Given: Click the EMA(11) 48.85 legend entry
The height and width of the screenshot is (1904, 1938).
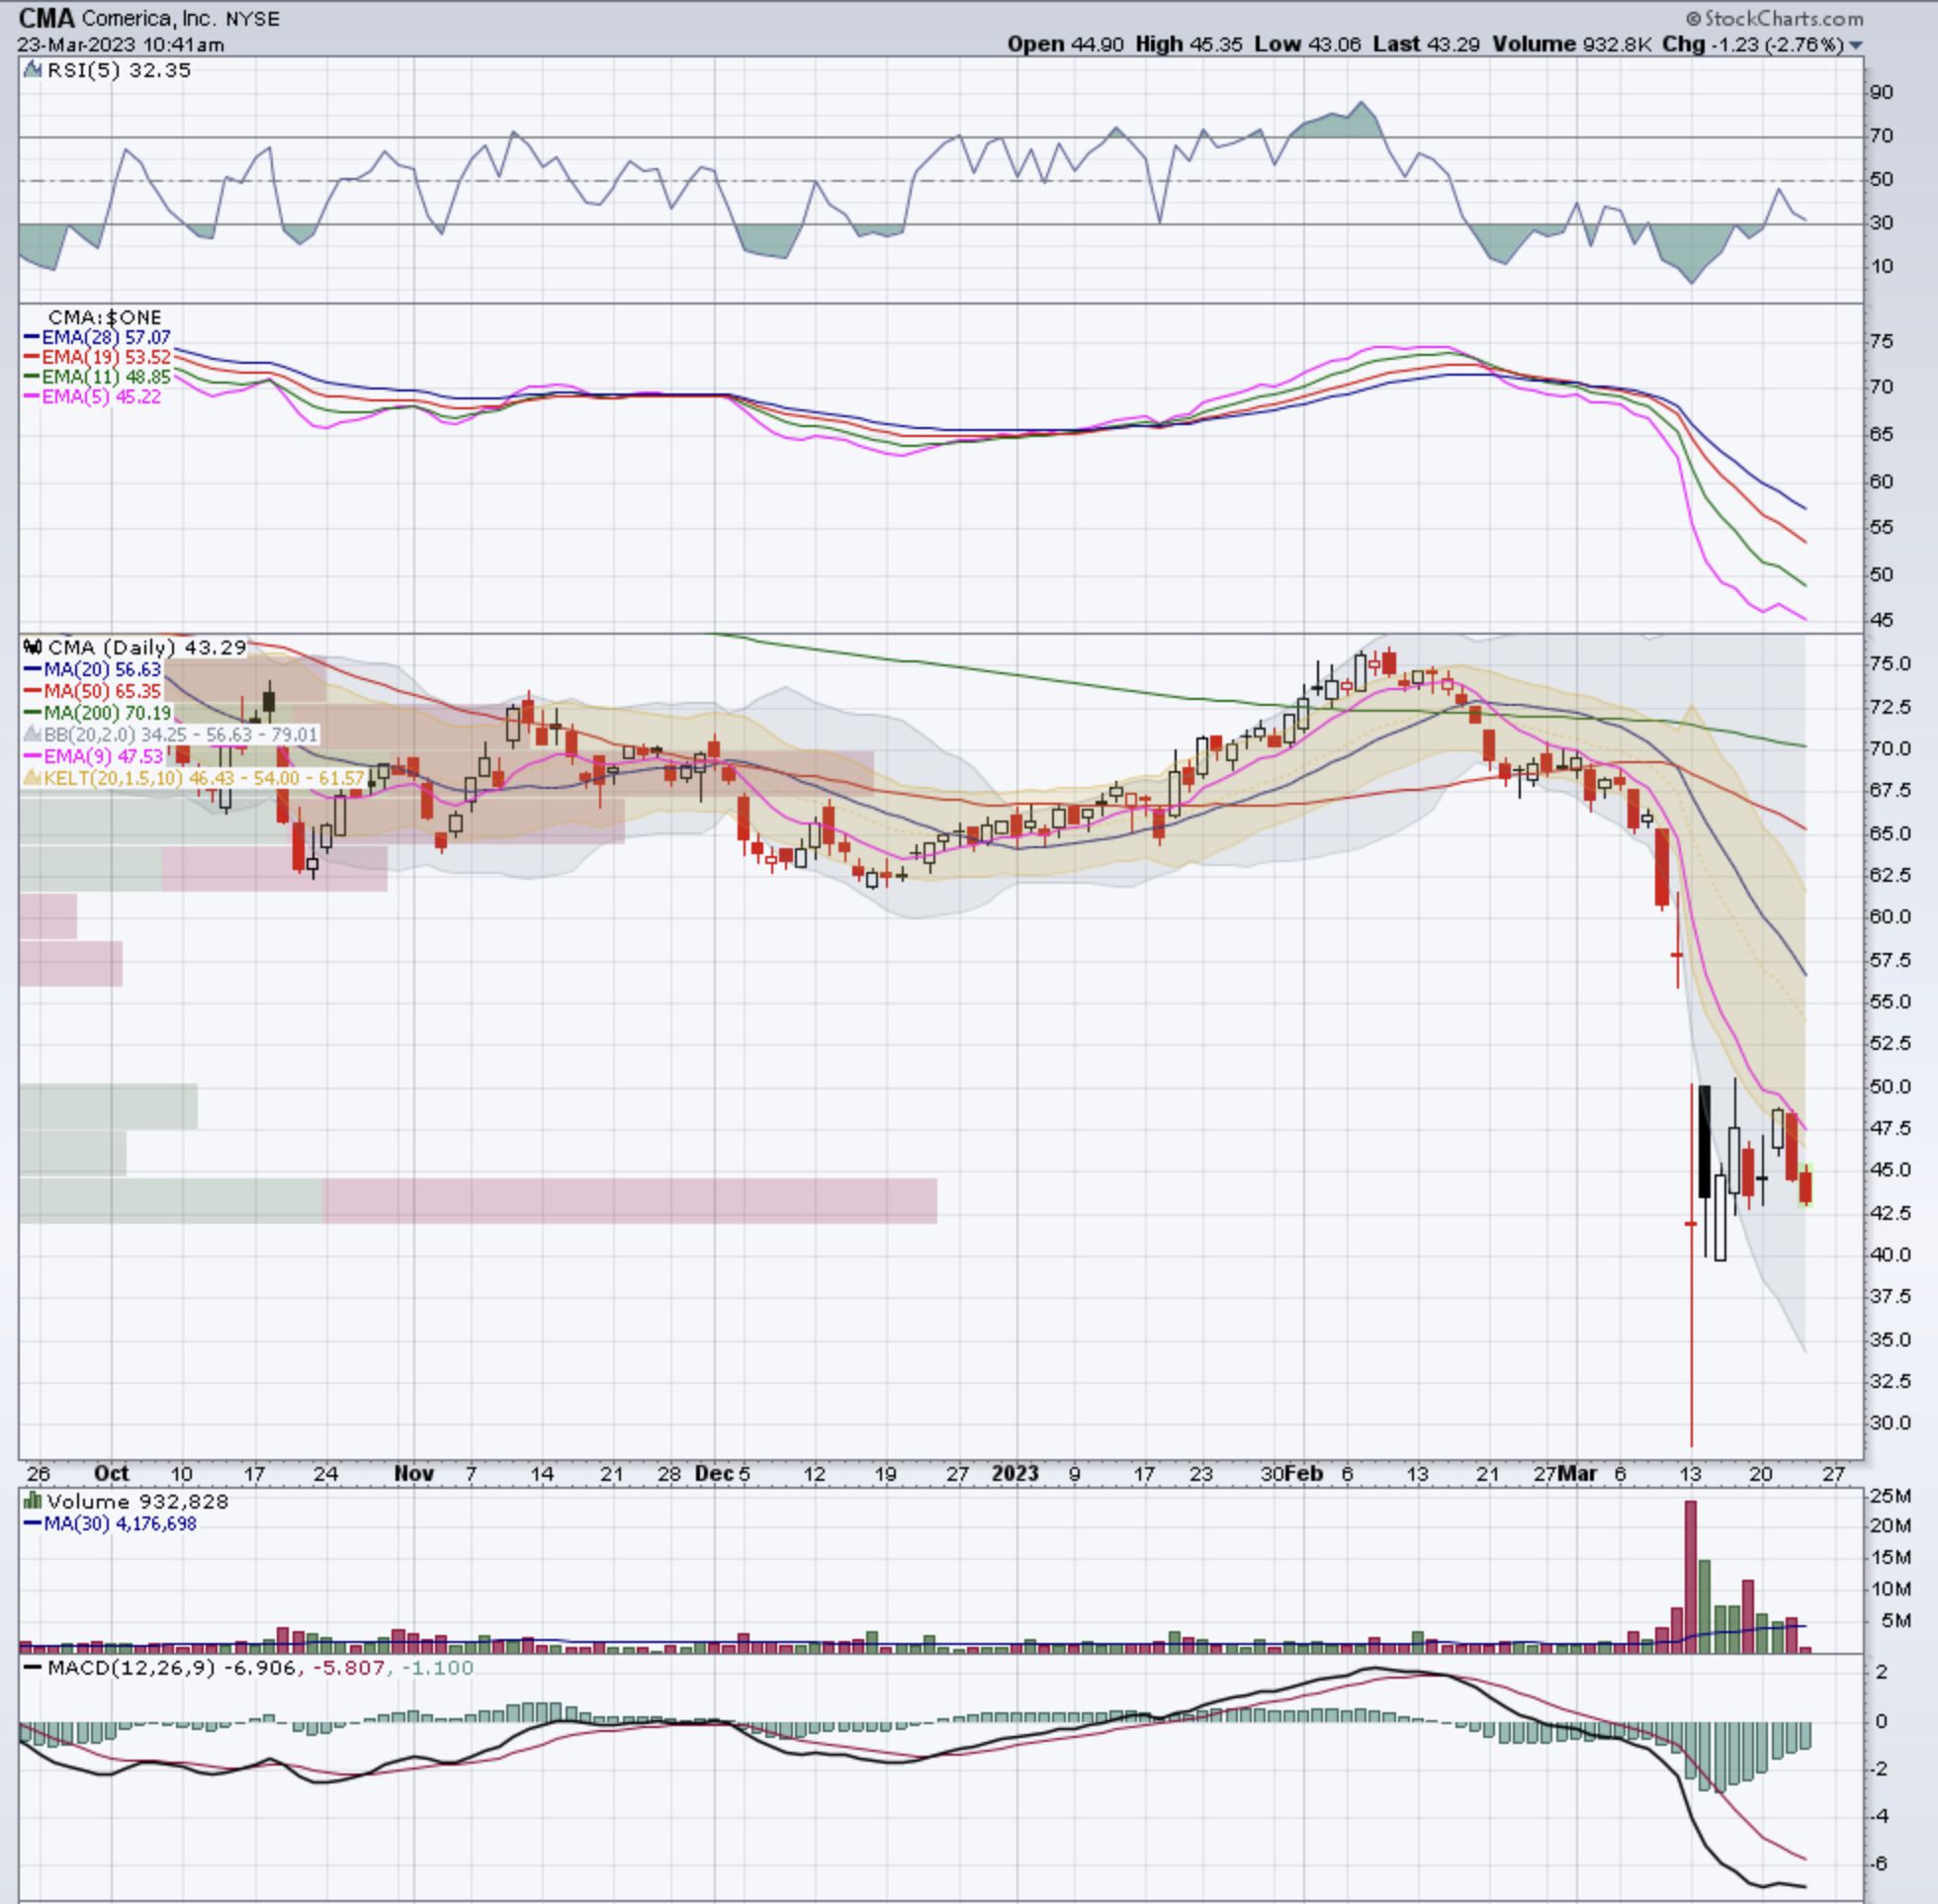Looking at the screenshot, I should 97,377.
